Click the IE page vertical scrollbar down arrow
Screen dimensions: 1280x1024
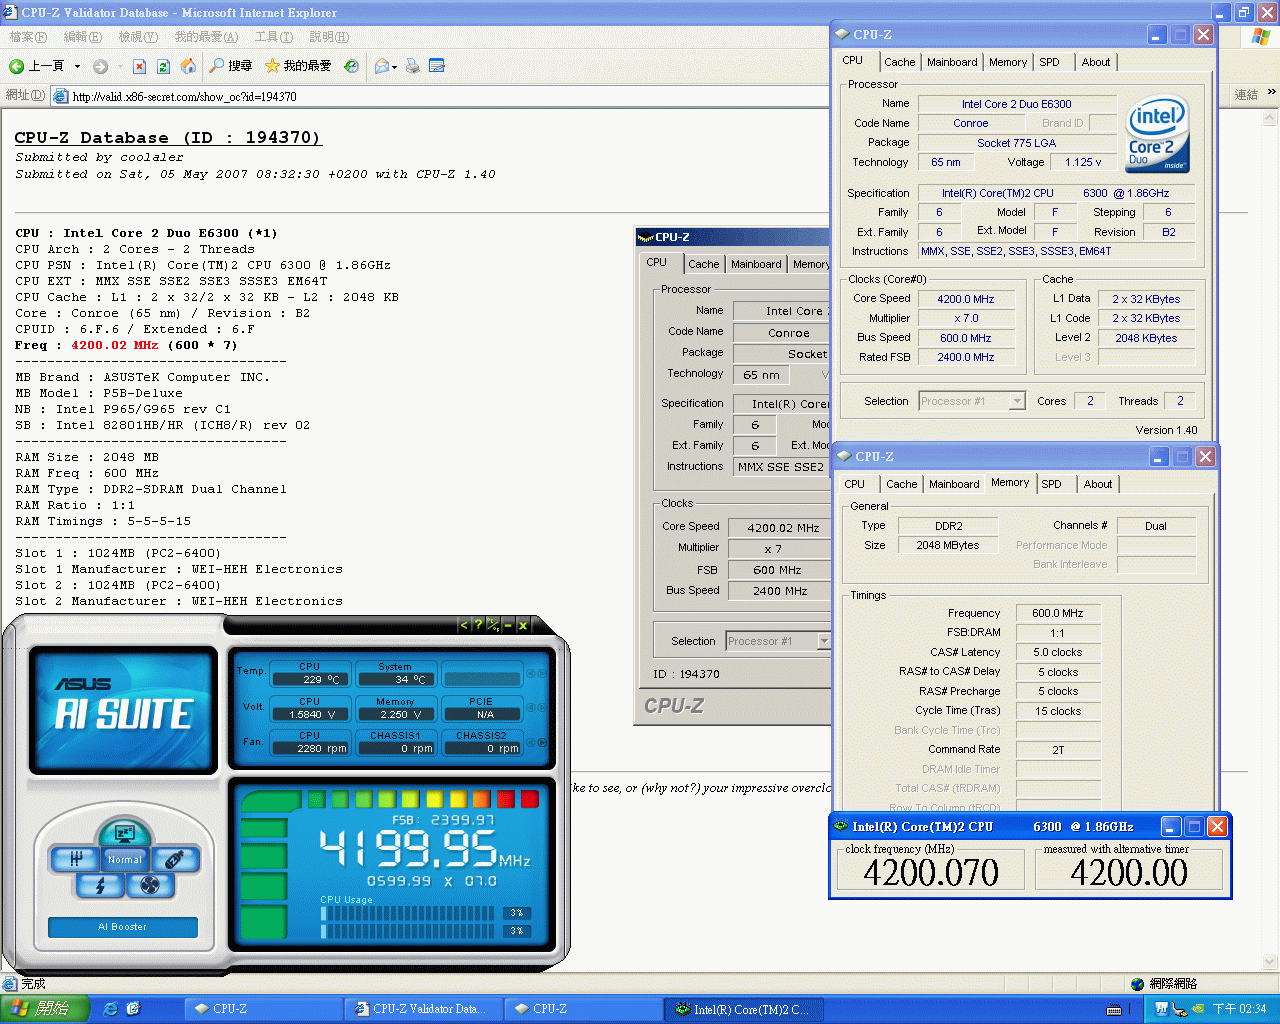(1270, 962)
